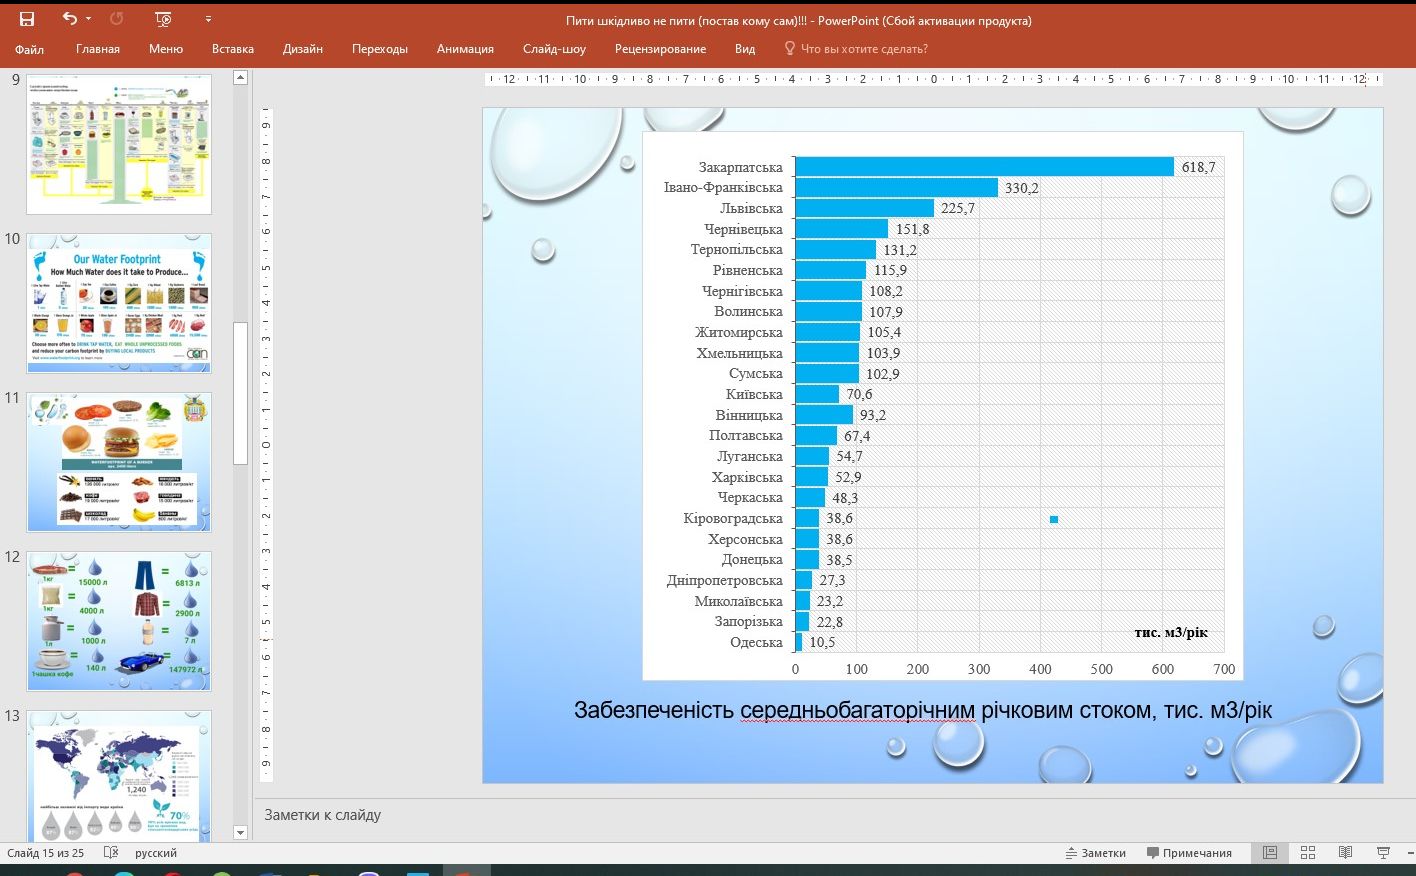
Task: Open the Файл menu
Action: [x=29, y=49]
